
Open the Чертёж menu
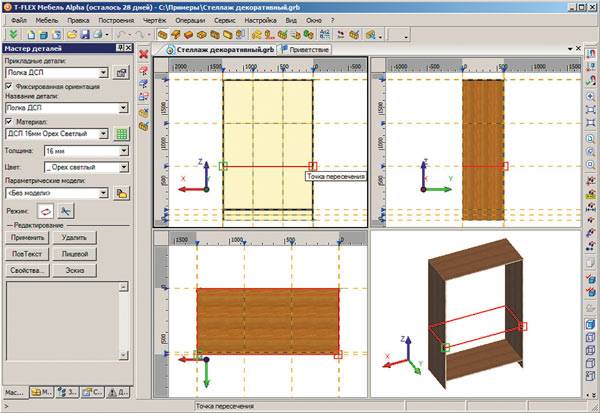coord(155,20)
